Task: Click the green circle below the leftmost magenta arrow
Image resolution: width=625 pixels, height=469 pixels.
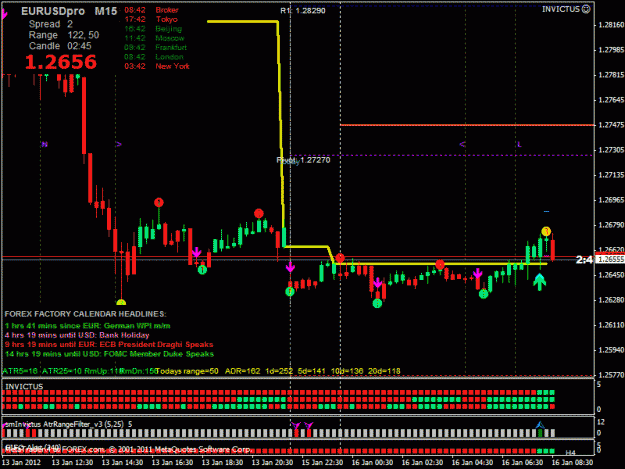Action: (x=202, y=270)
